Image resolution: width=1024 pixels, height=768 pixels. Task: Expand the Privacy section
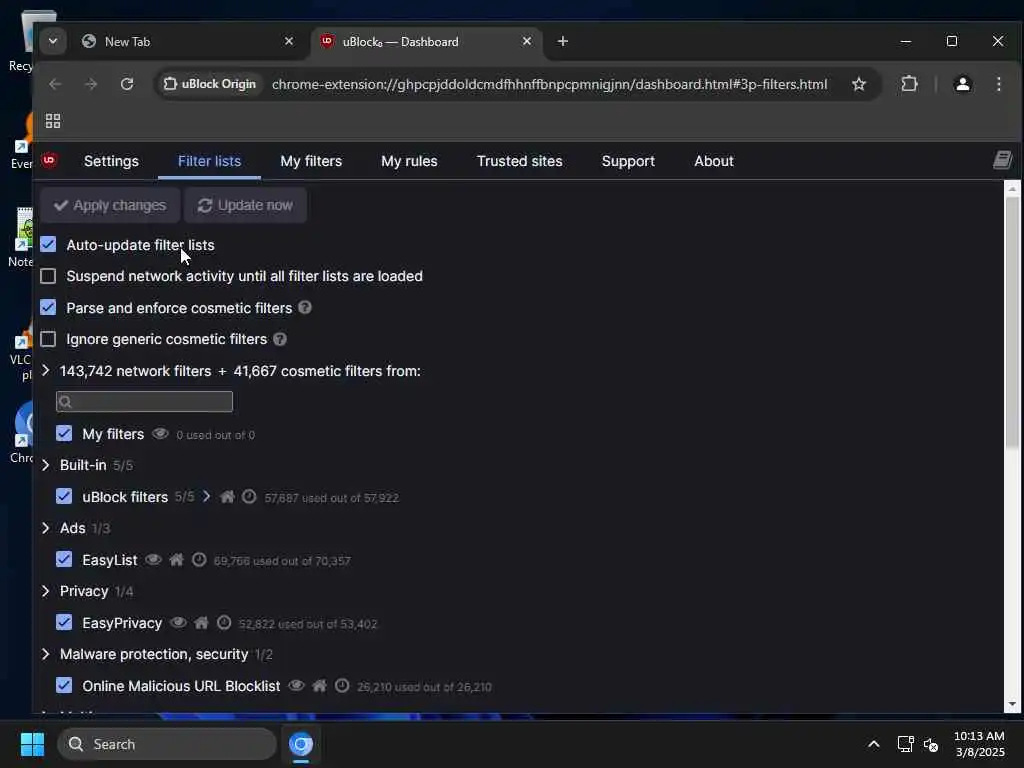click(x=46, y=591)
